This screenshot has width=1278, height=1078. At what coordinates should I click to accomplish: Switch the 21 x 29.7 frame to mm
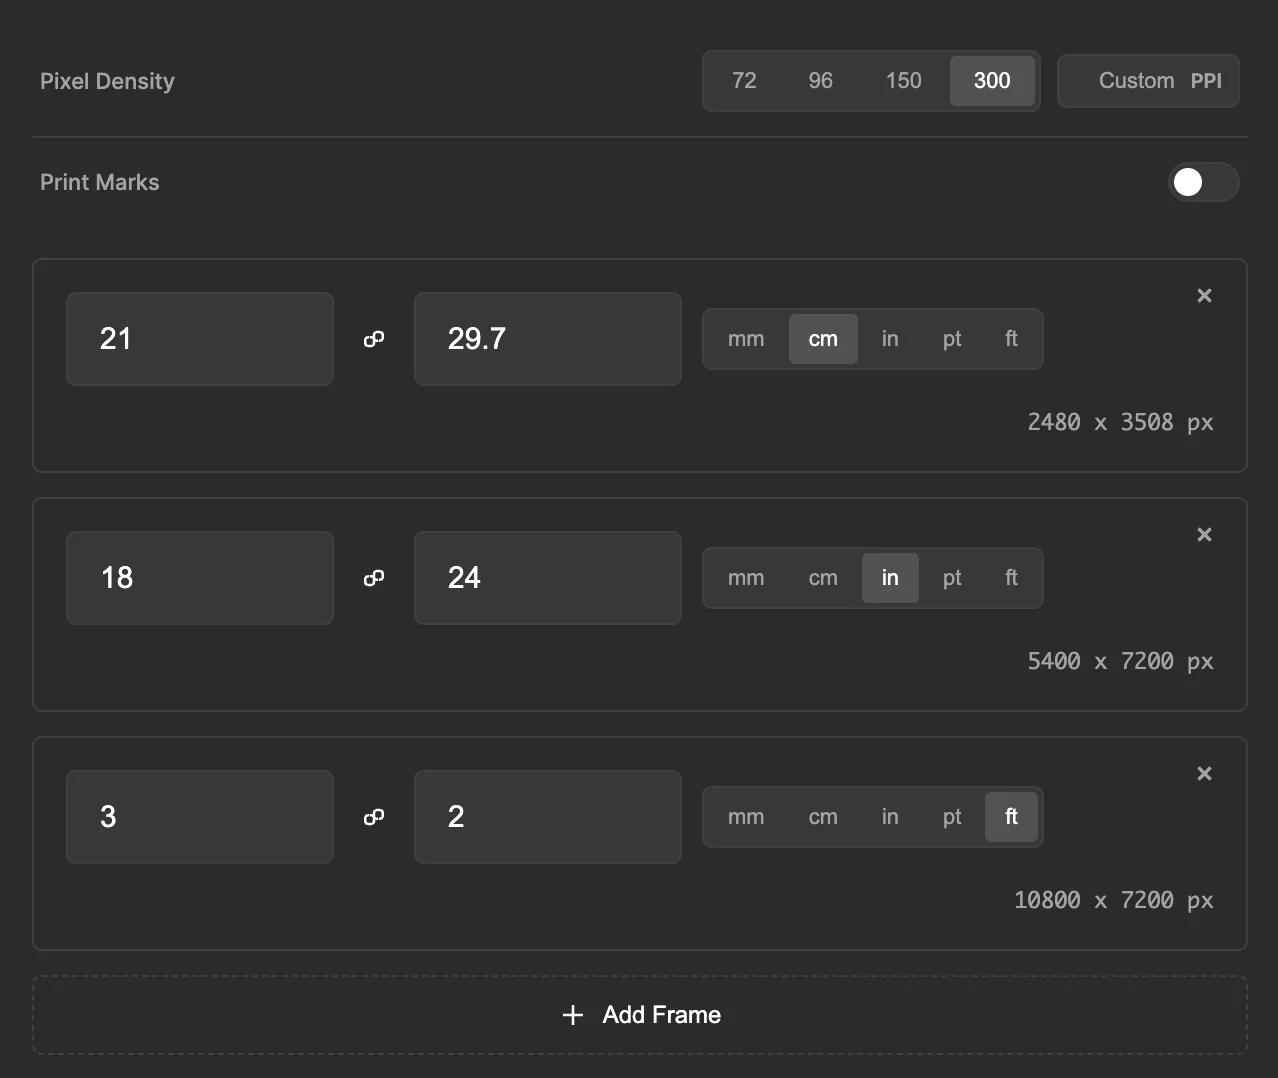pos(746,339)
